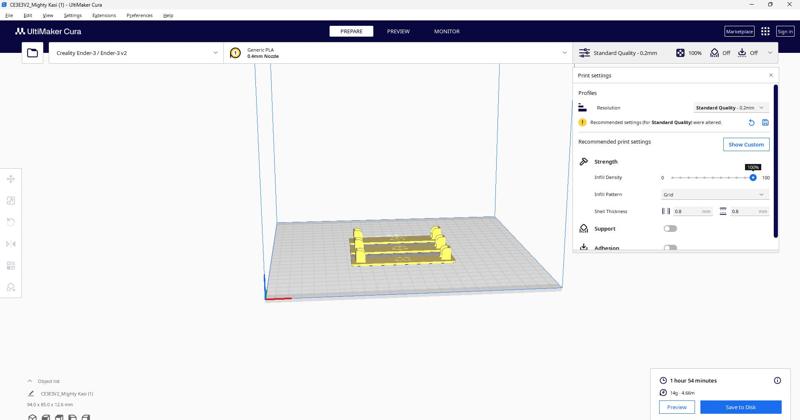Switch to right view cube icon
Viewport: 800px width, 420px height.
[86, 417]
